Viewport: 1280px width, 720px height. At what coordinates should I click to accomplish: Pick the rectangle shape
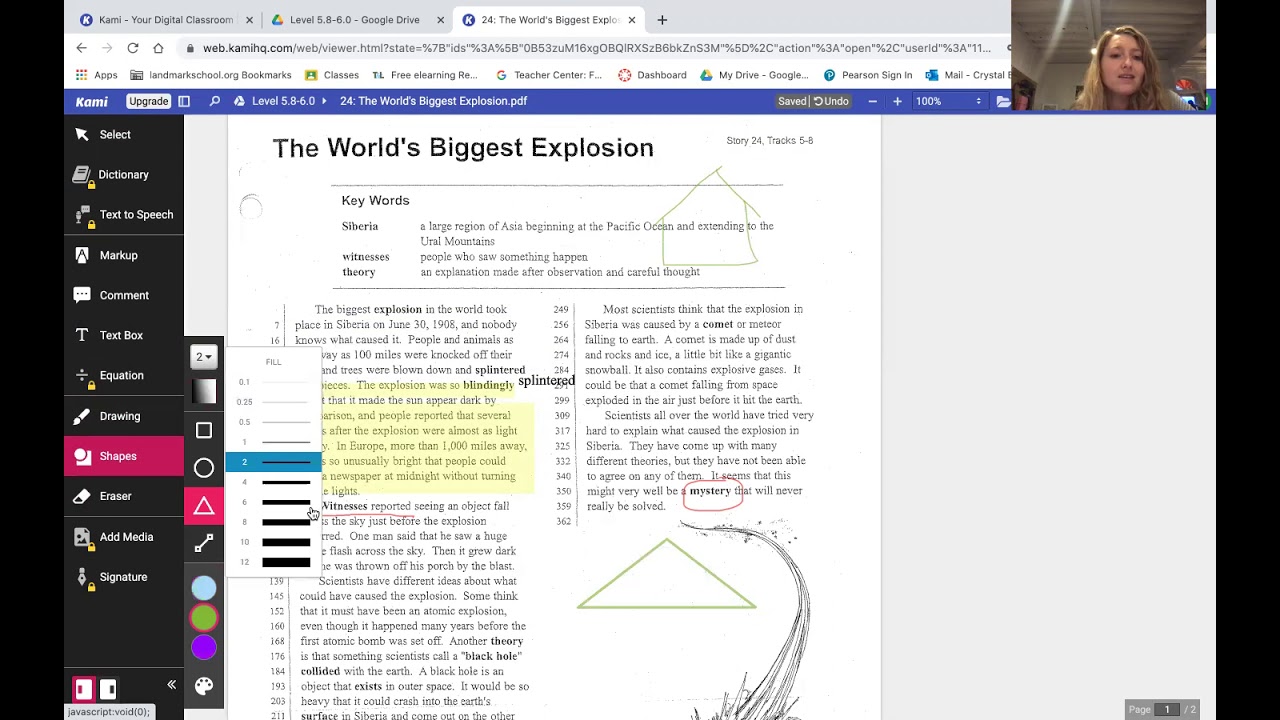point(204,430)
